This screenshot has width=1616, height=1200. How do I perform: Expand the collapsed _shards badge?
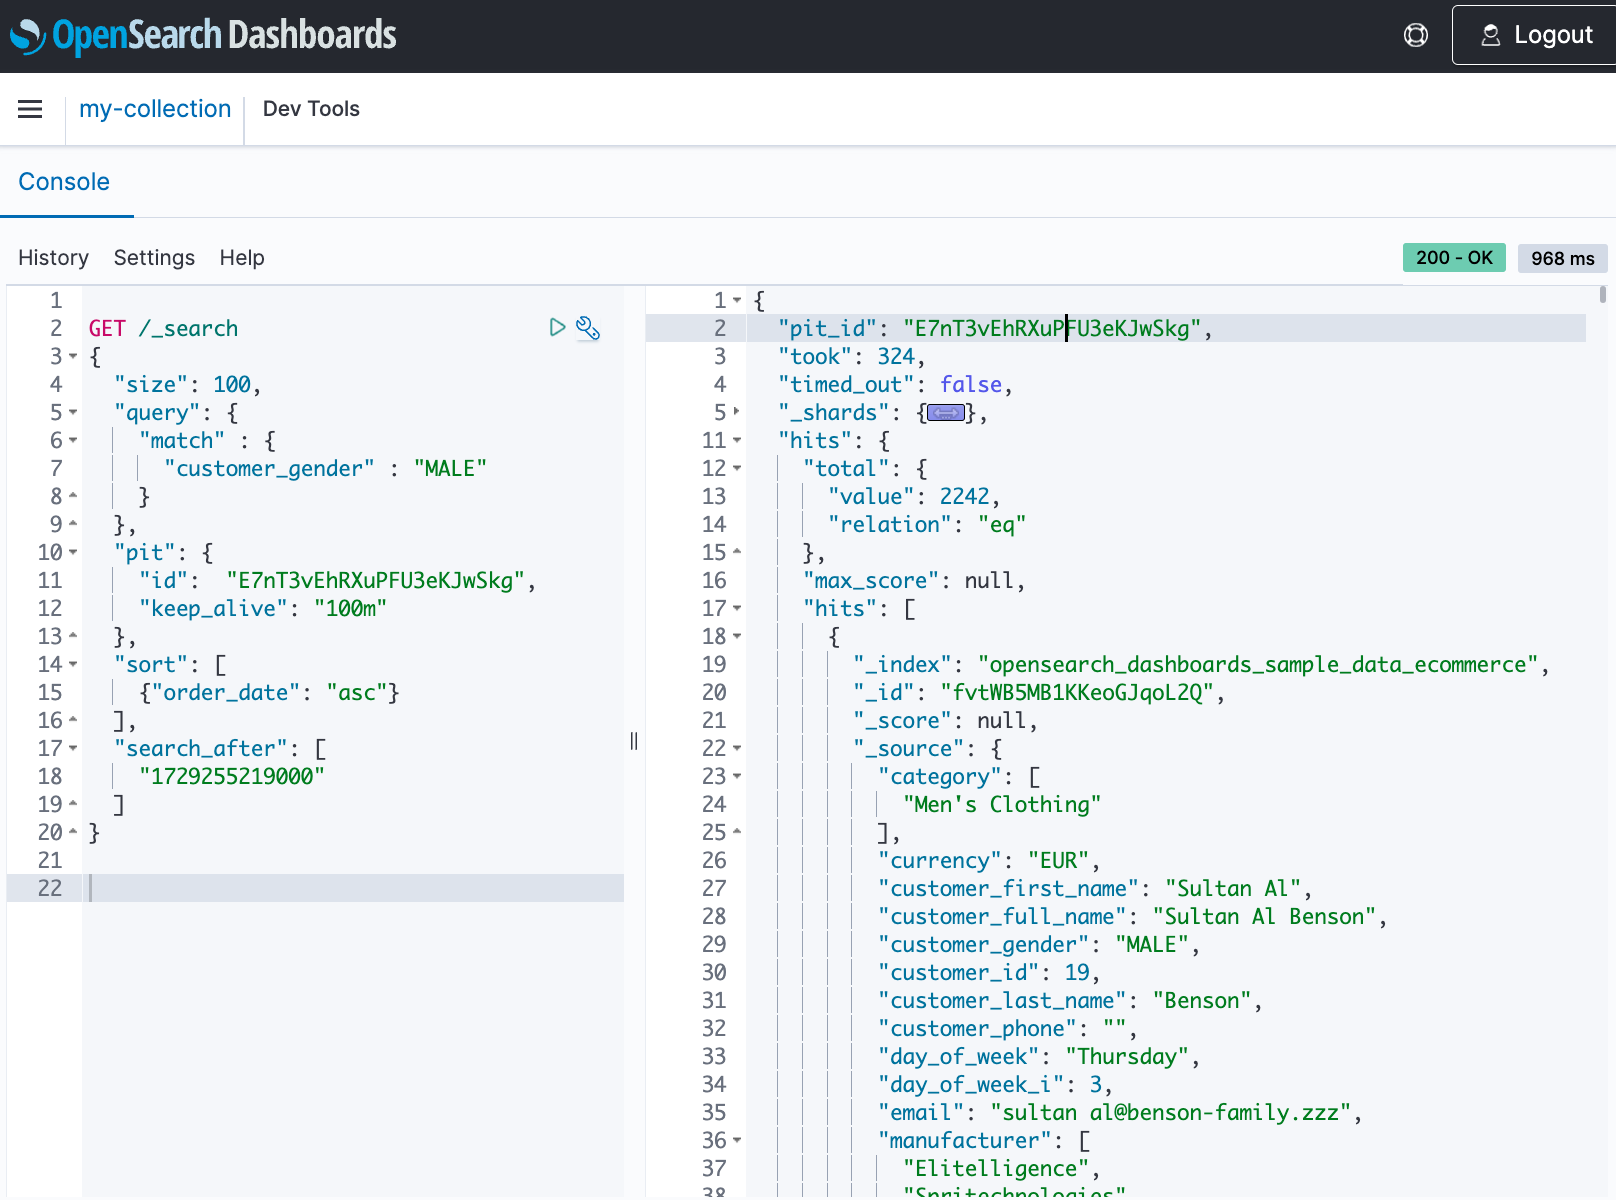[945, 413]
